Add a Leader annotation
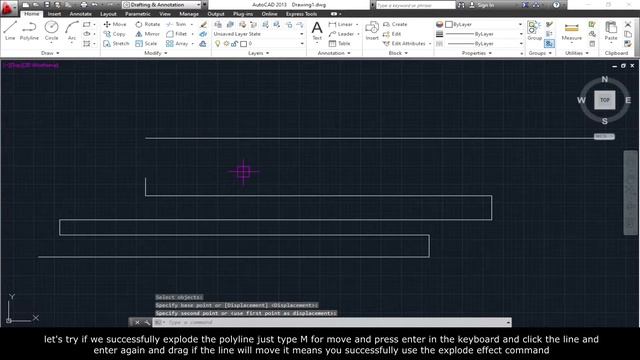Screen dimensions: 640x360 click(341, 34)
